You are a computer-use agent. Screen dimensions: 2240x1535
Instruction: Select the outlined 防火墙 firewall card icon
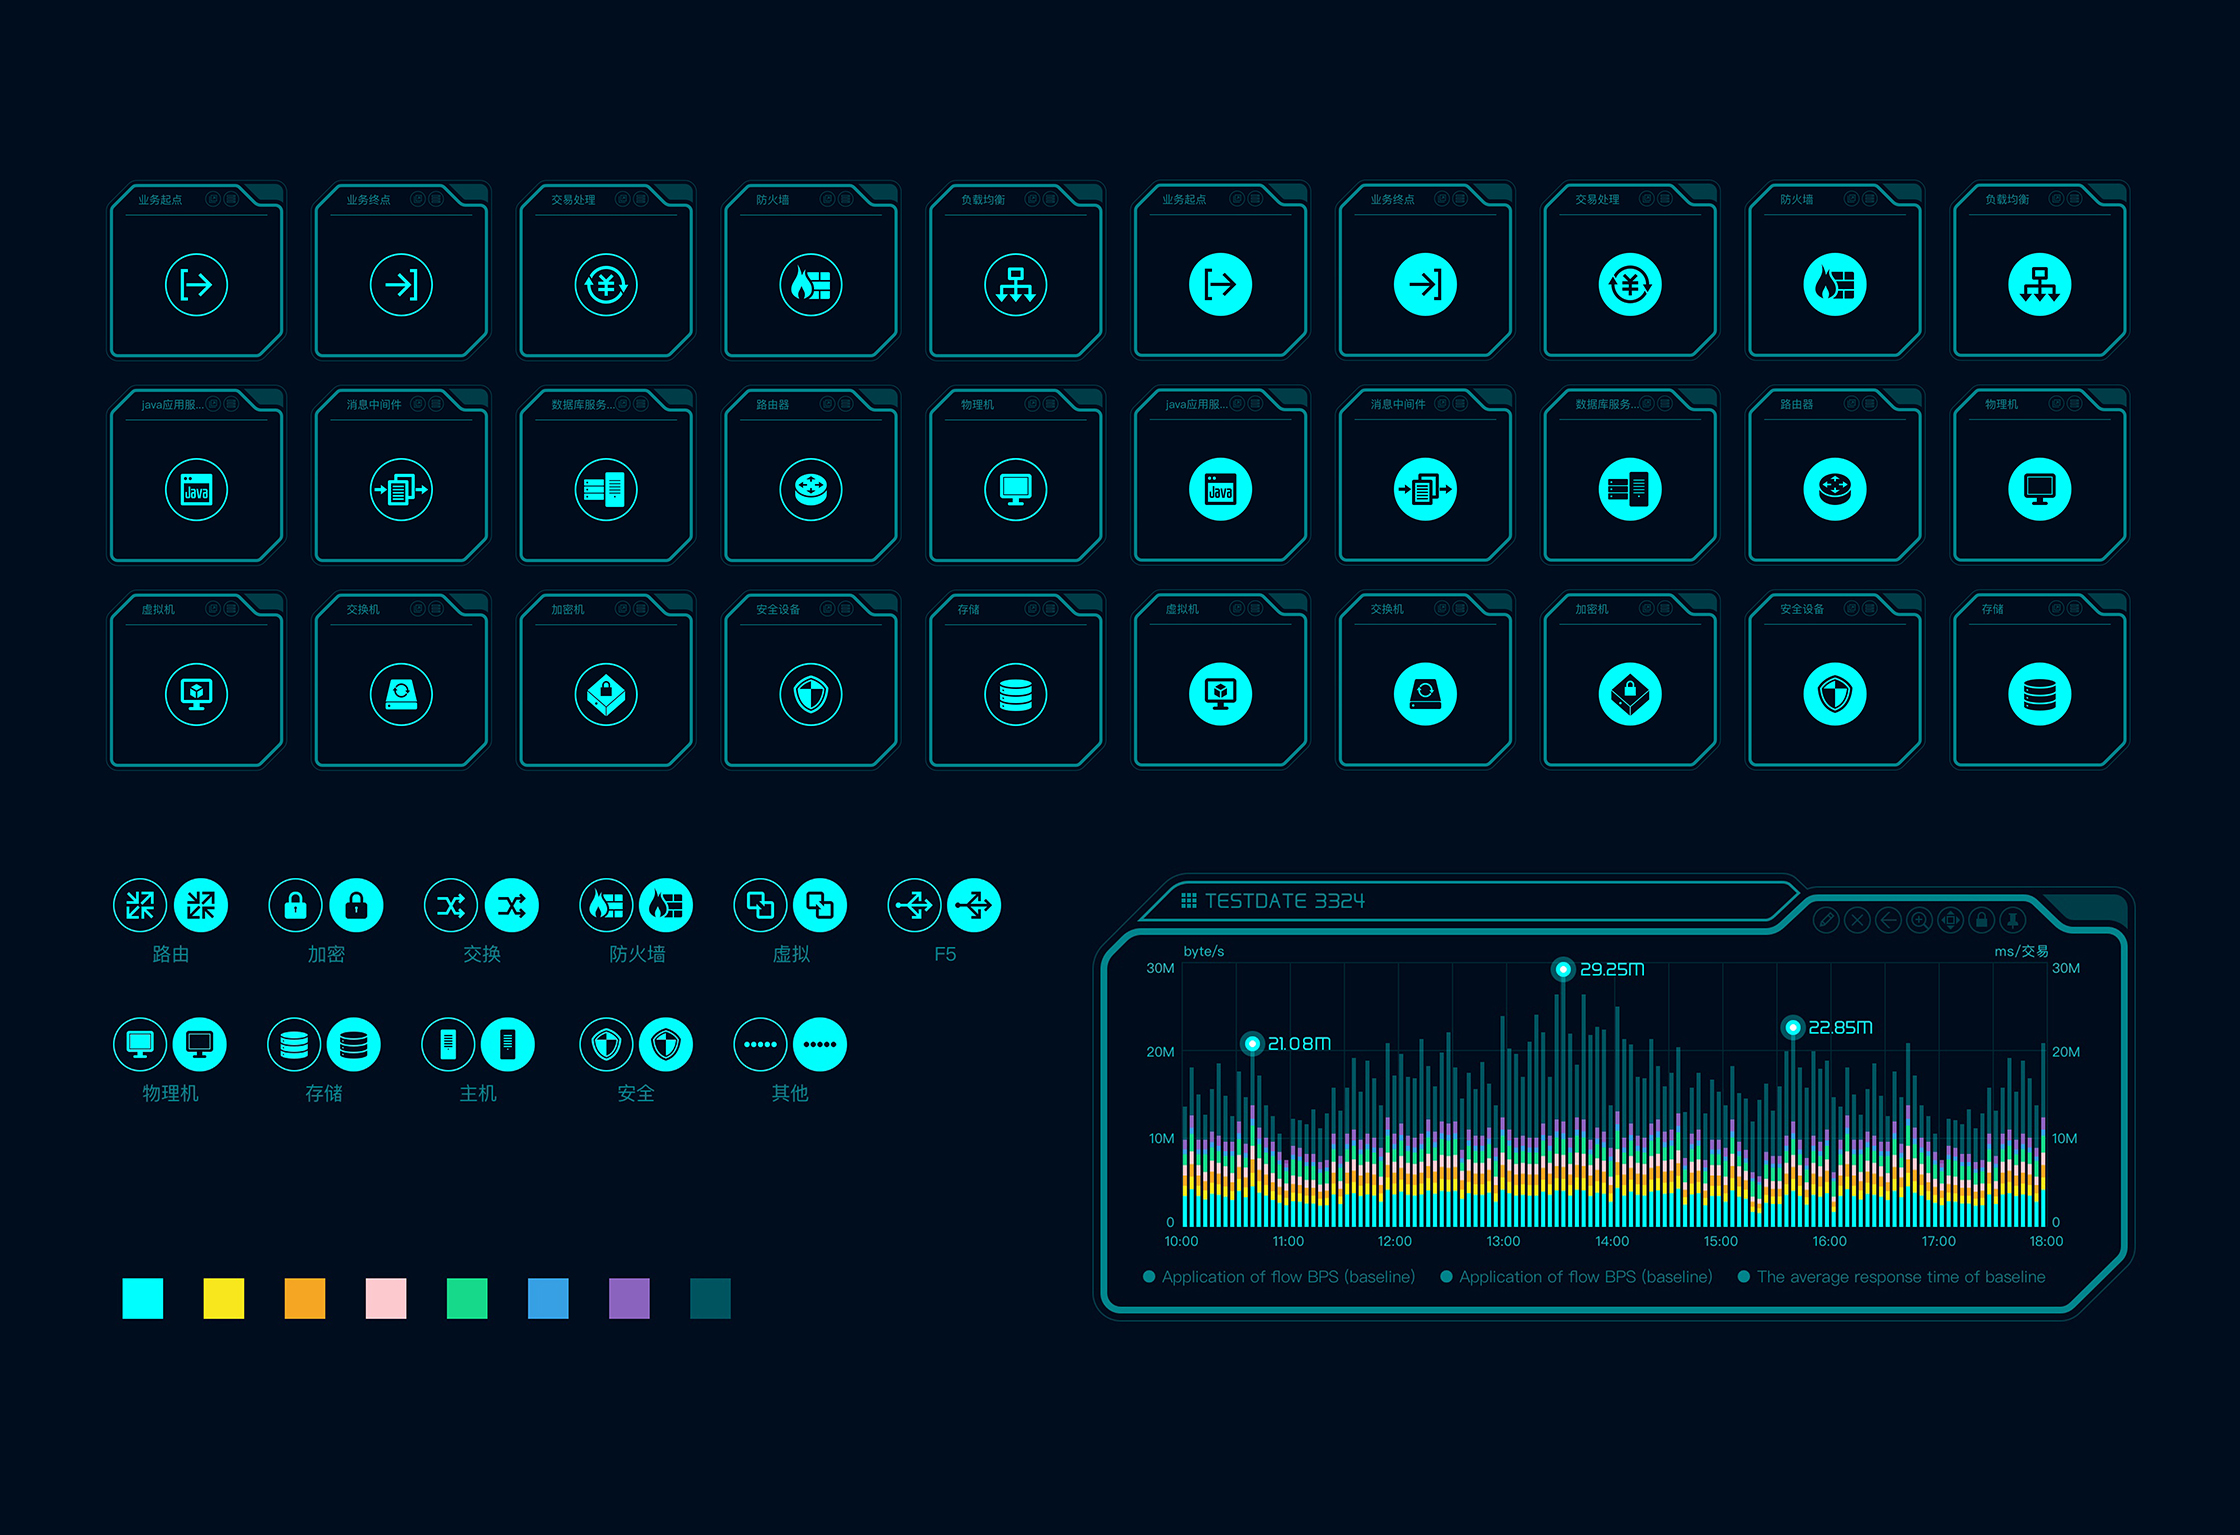coord(811,285)
